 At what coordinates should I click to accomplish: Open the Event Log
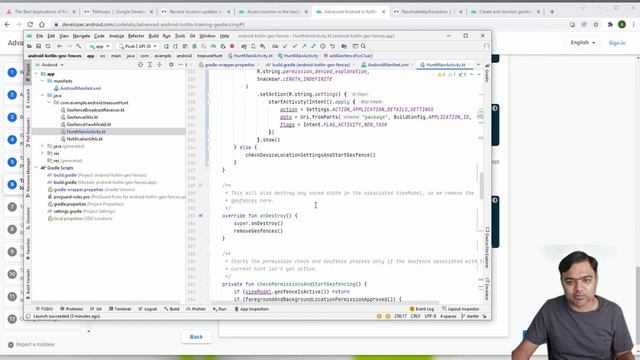click(x=422, y=309)
